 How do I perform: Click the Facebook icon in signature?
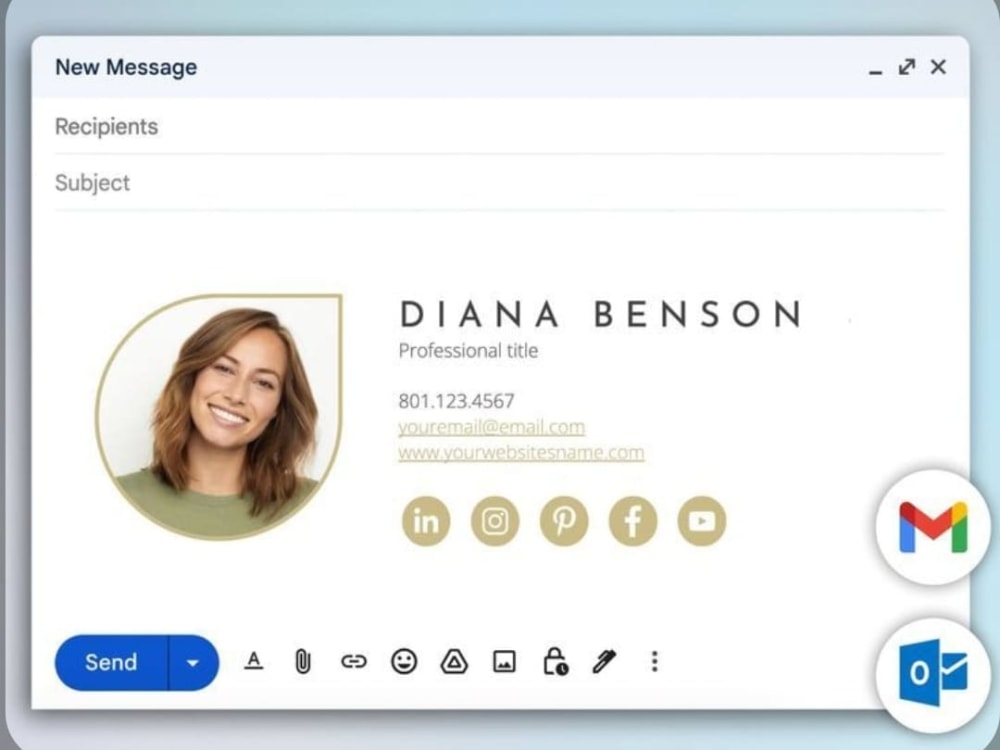(633, 521)
